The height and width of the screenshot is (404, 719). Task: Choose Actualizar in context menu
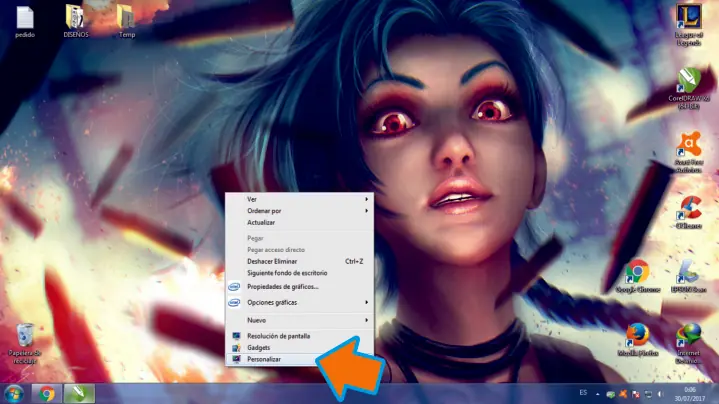click(x=299, y=222)
